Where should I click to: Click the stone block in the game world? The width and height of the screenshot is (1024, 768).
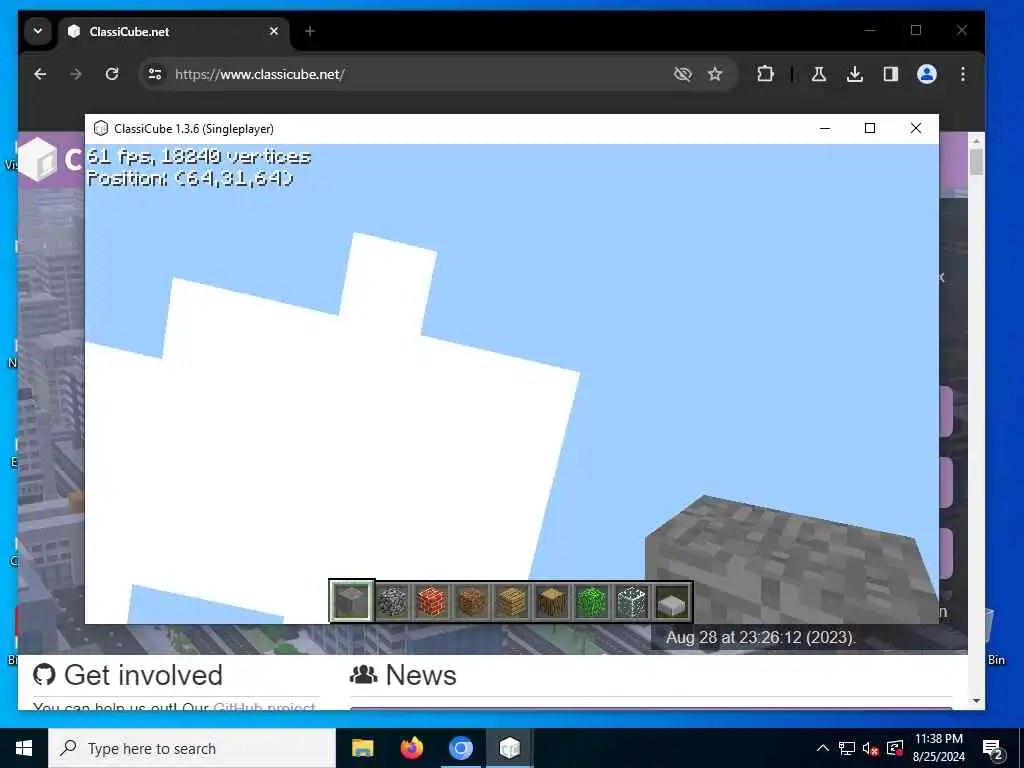[x=790, y=562]
